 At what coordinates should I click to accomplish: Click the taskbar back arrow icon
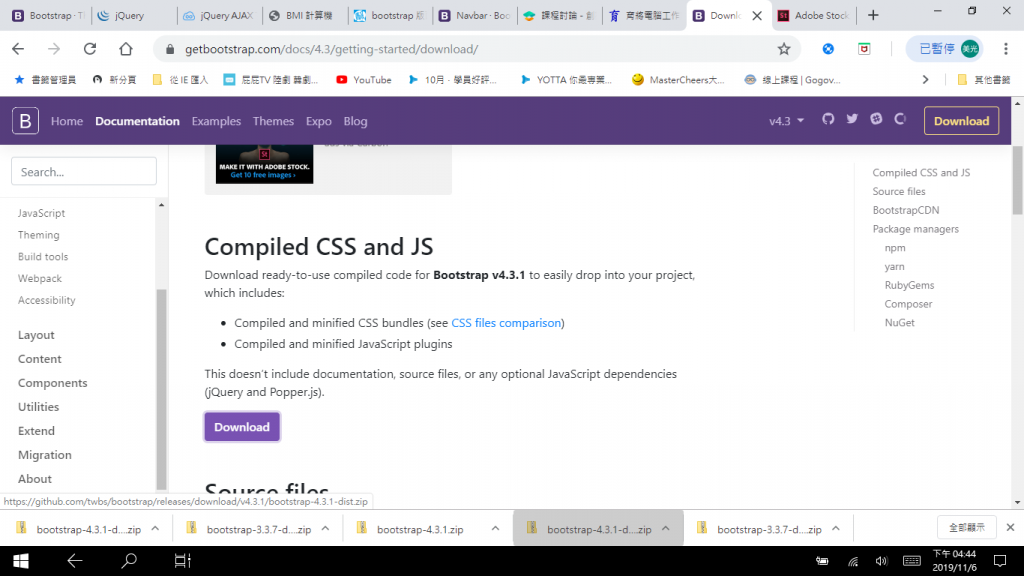point(74,561)
